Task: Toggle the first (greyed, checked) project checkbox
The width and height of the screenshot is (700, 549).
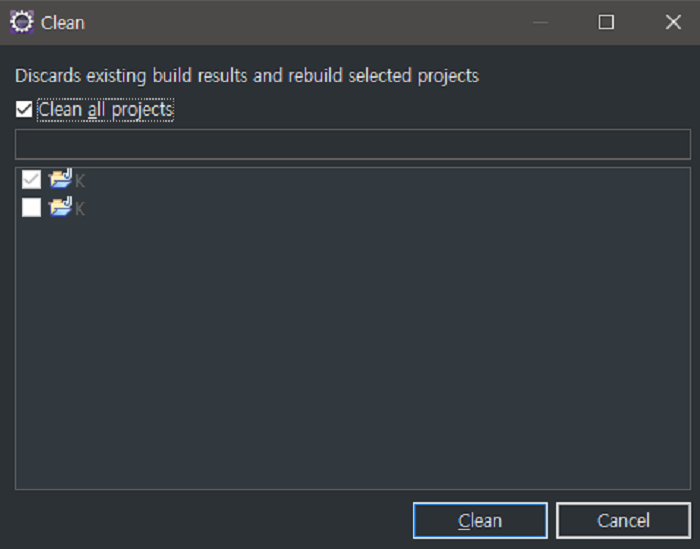Action: pyautogui.click(x=31, y=180)
